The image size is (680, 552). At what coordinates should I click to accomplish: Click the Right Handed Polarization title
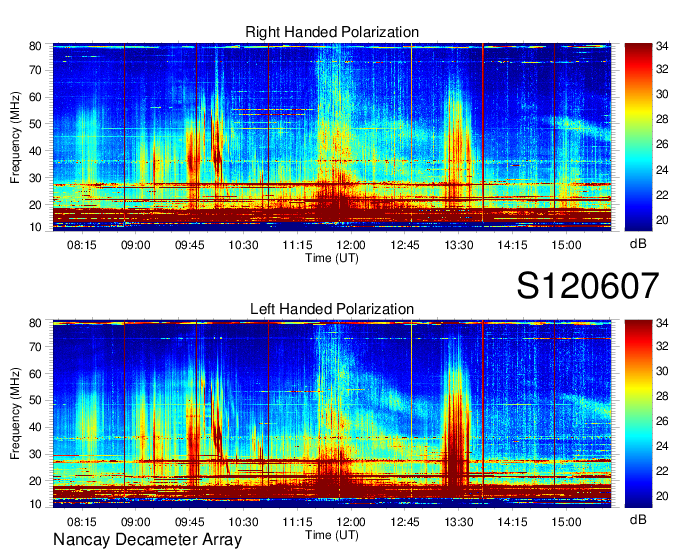click(x=332, y=32)
